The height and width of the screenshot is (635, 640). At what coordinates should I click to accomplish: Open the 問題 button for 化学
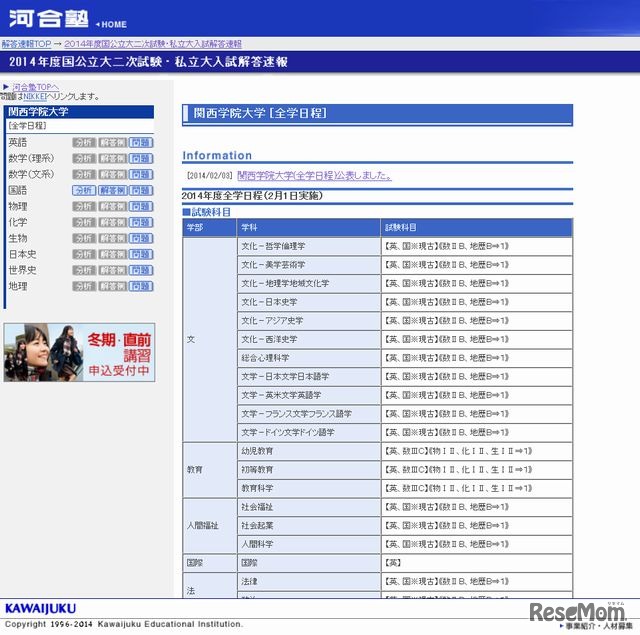tap(141, 222)
